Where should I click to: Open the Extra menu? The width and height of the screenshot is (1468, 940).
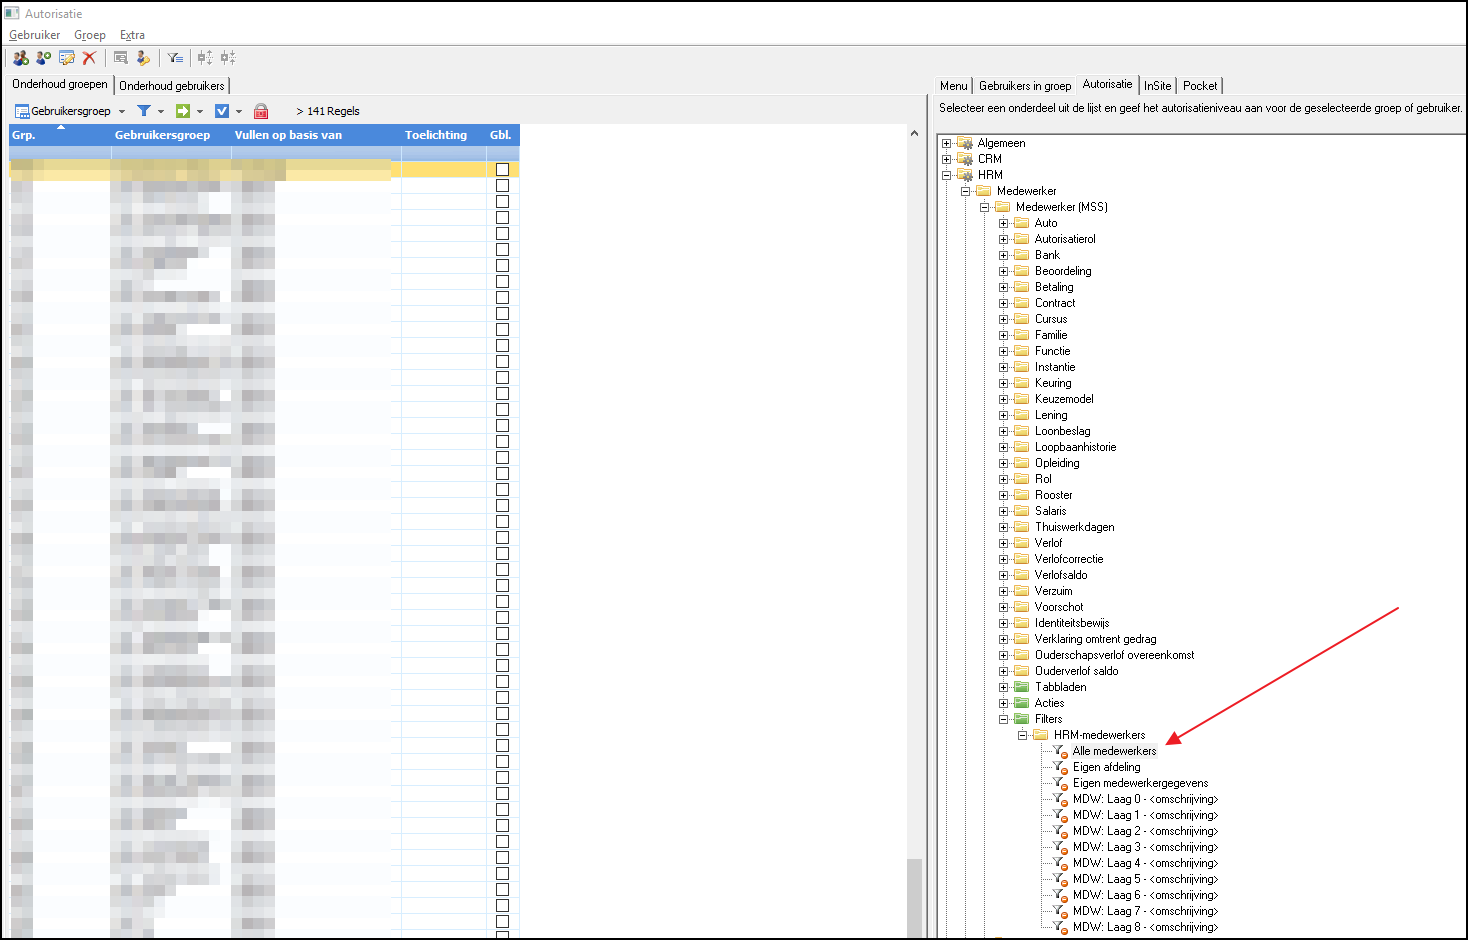[132, 35]
